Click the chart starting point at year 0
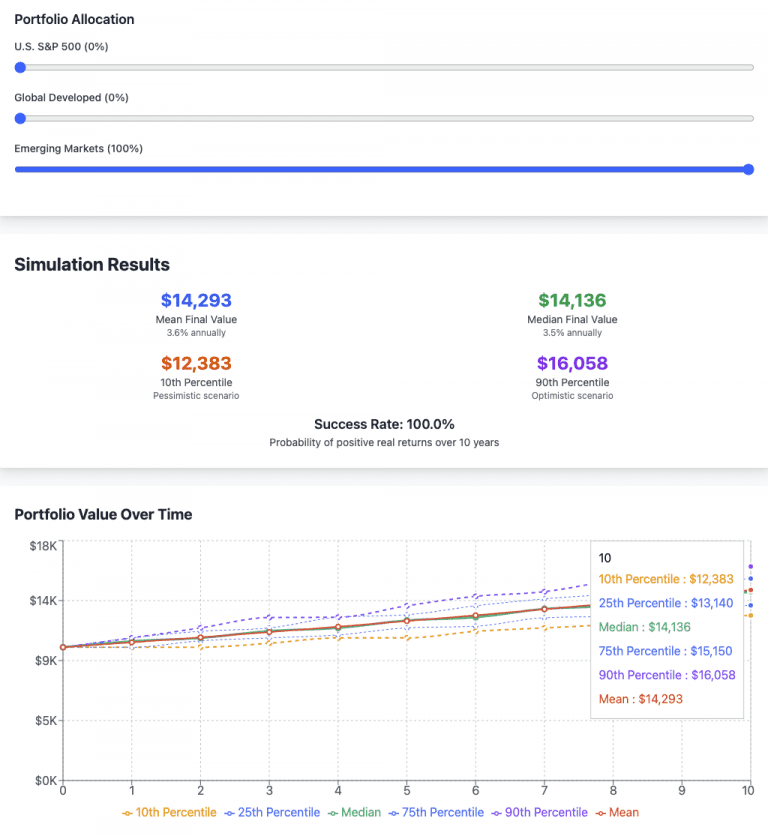Screen dimensions: 768x836 [x=63, y=647]
